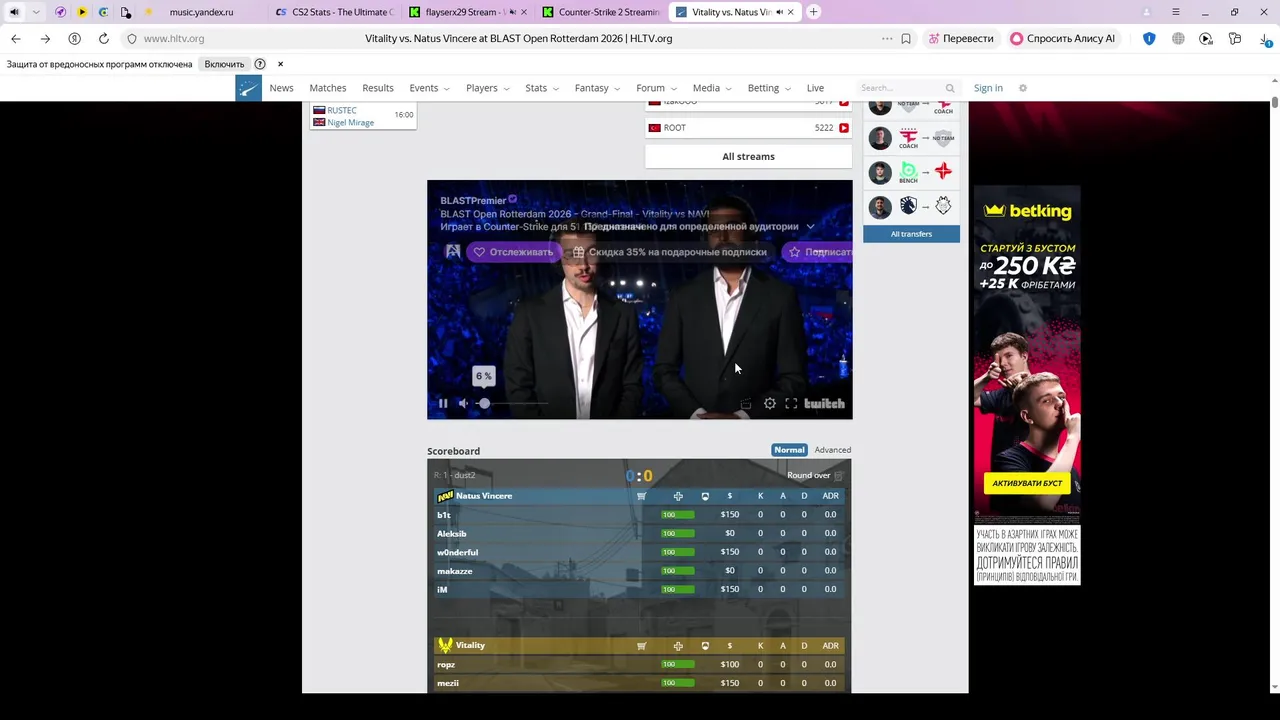Click the HLTV search field
Screen dimensions: 1280x720
pyautogui.click(x=900, y=88)
